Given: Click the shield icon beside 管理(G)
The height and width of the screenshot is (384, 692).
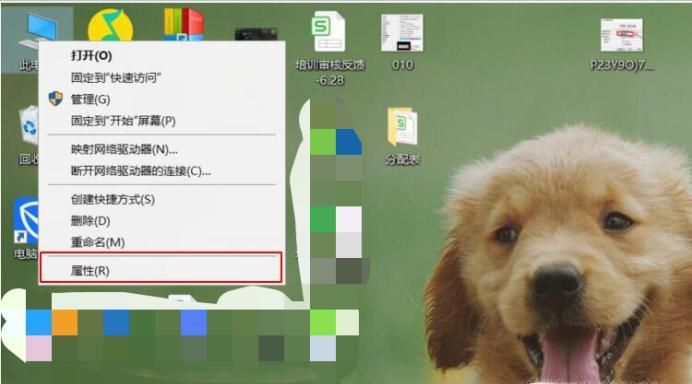Looking at the screenshot, I should [56, 98].
